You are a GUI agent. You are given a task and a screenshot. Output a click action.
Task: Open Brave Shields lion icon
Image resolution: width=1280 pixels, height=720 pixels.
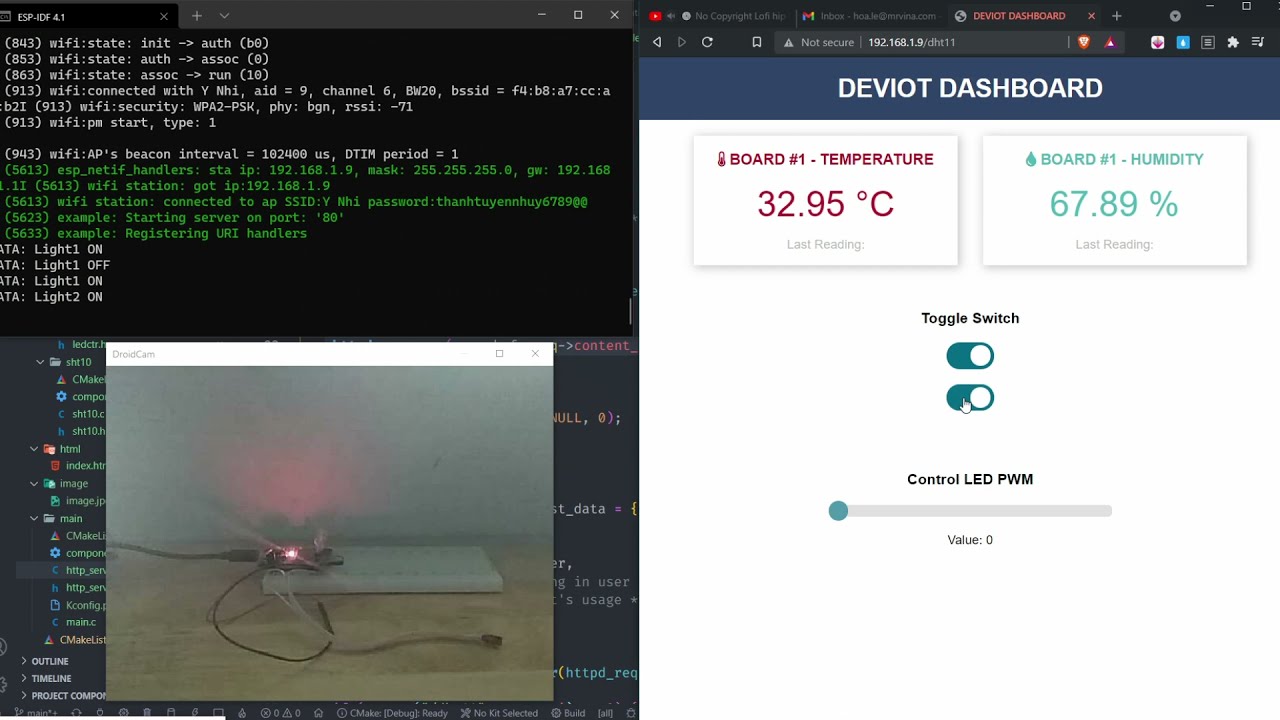(1084, 42)
